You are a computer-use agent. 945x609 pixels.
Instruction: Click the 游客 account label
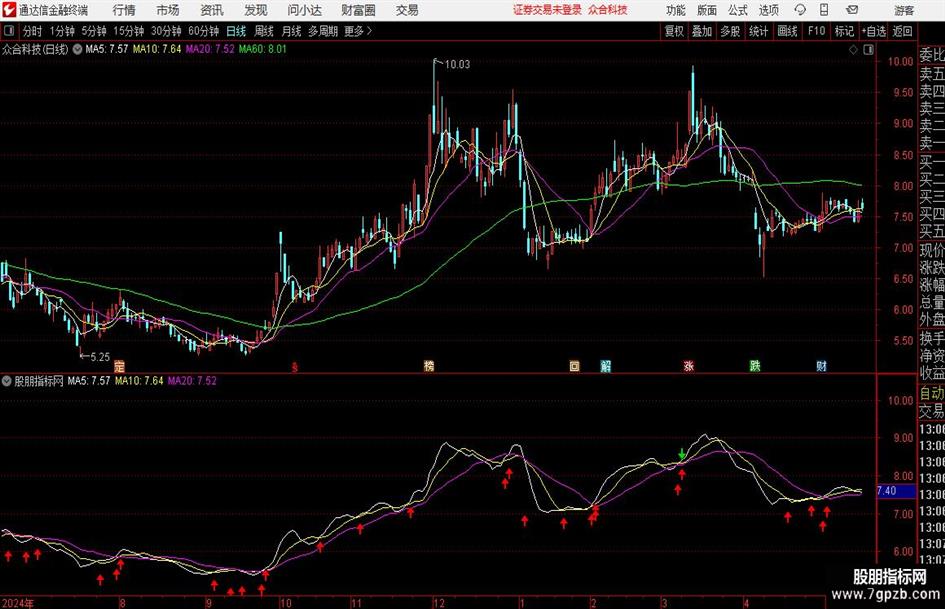pyautogui.click(x=904, y=10)
